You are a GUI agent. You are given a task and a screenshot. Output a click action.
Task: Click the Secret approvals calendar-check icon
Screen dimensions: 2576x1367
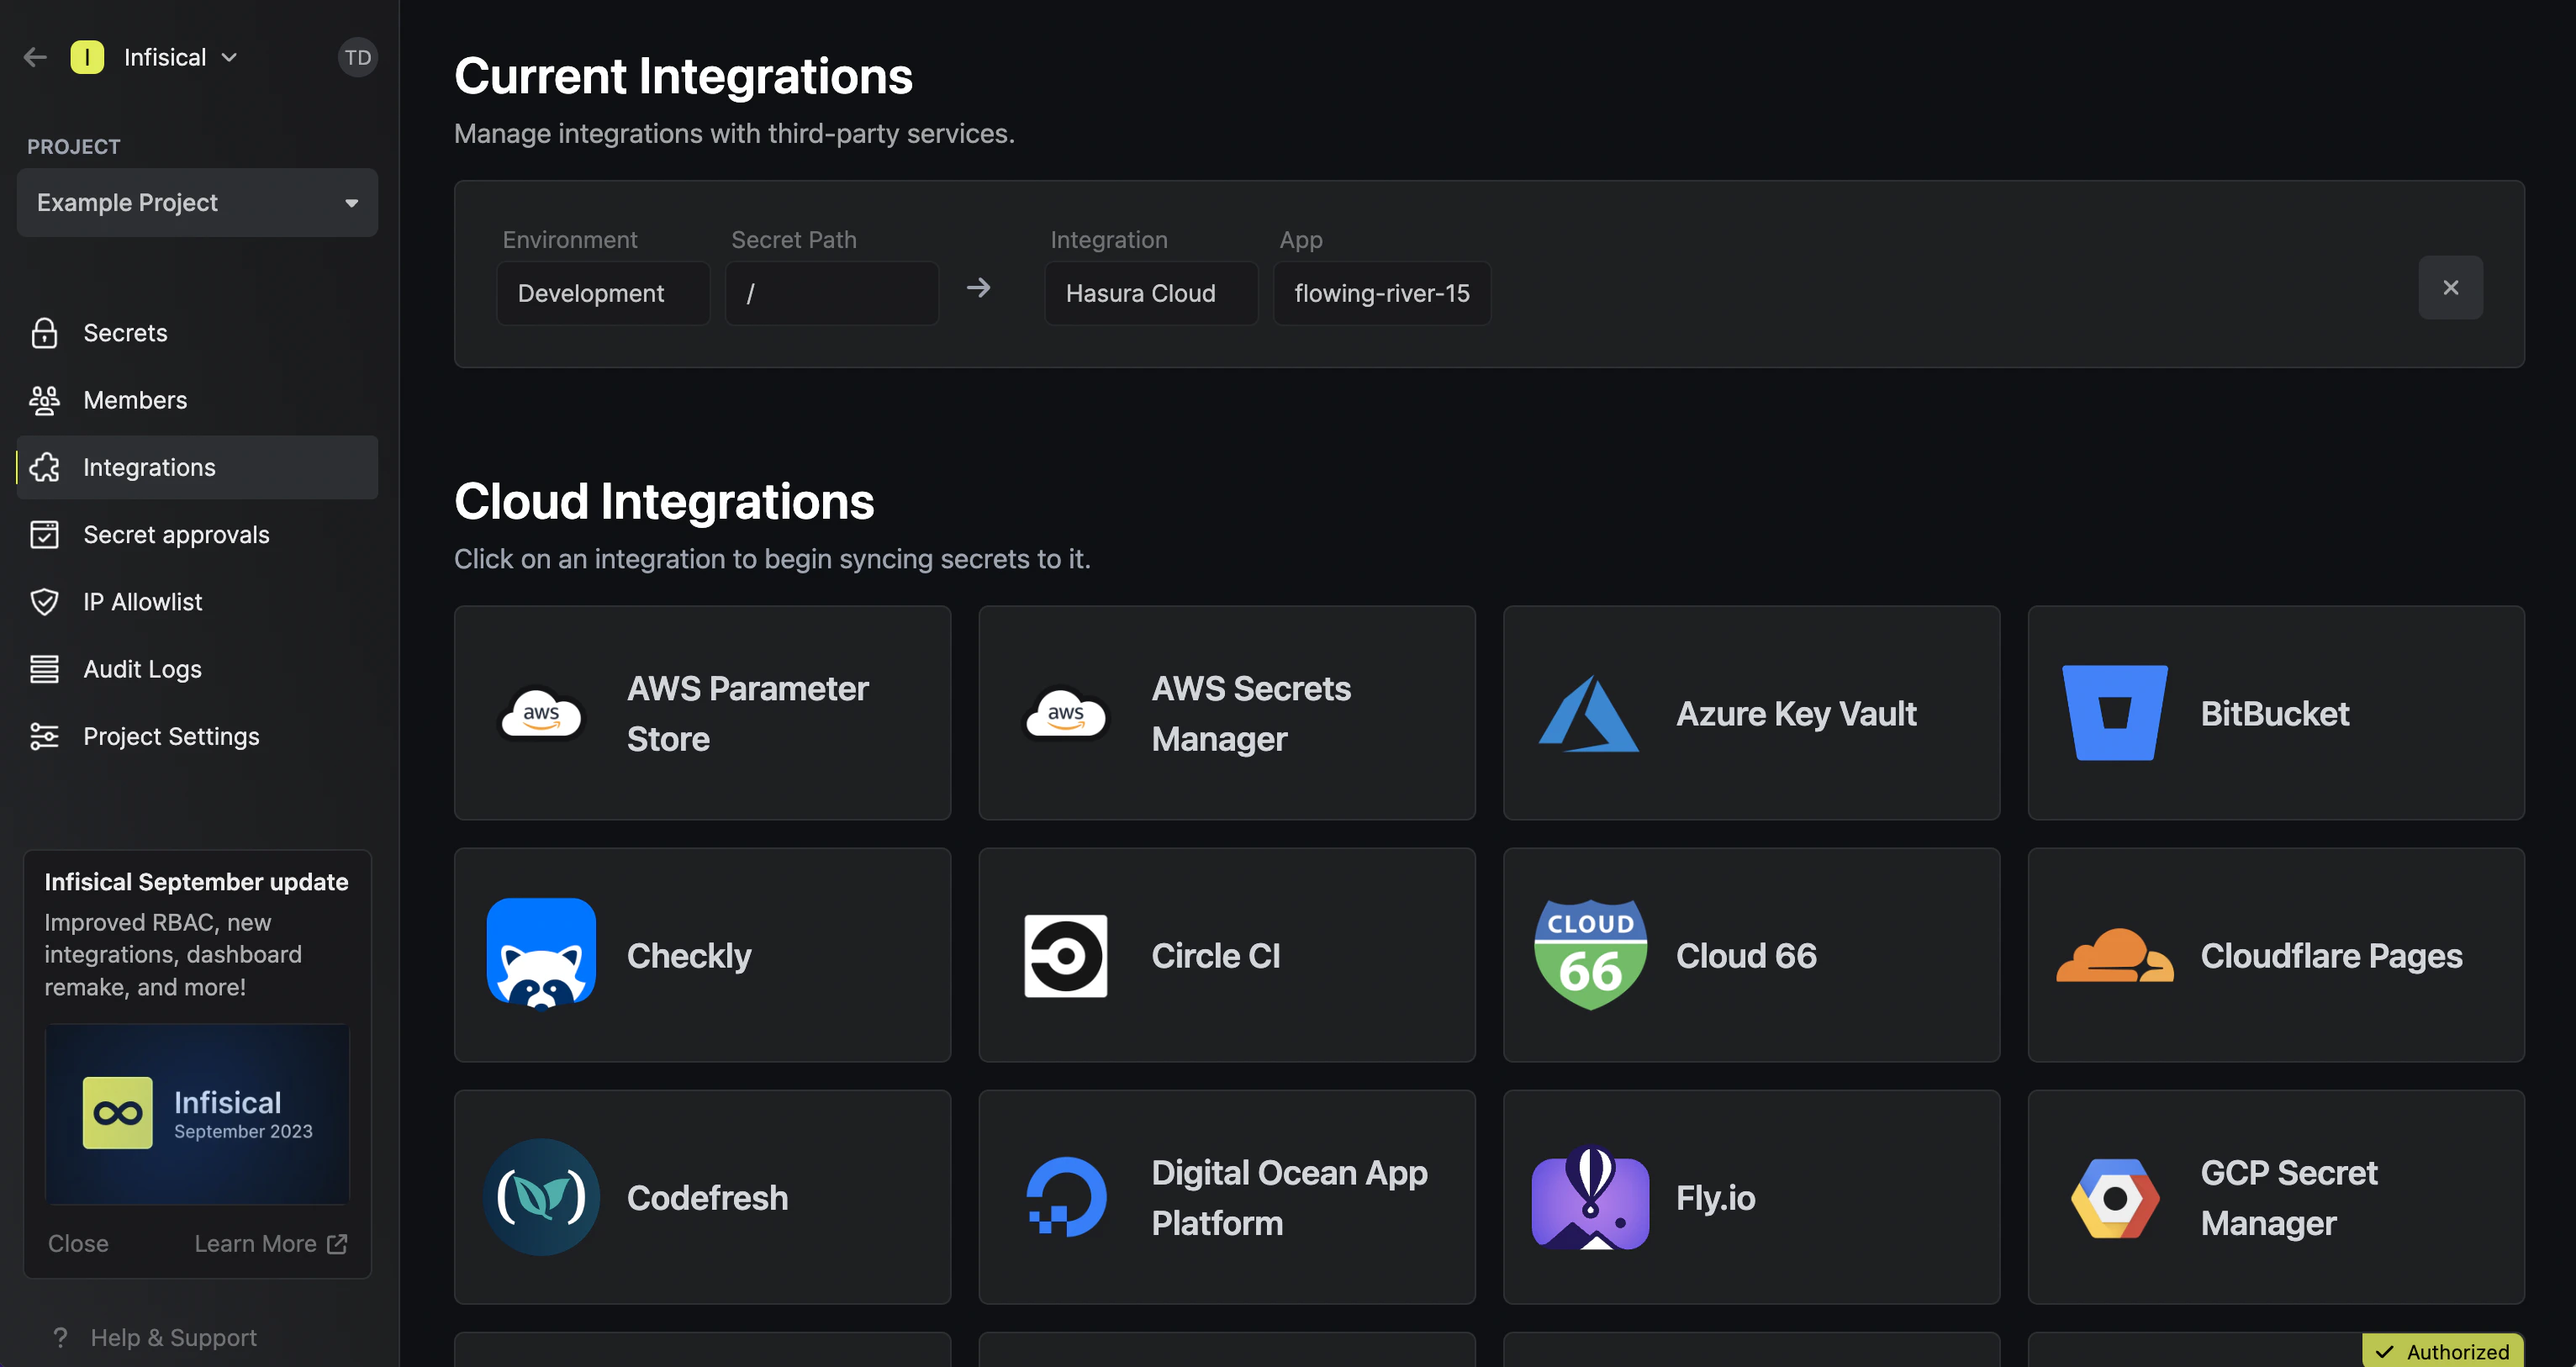click(44, 534)
